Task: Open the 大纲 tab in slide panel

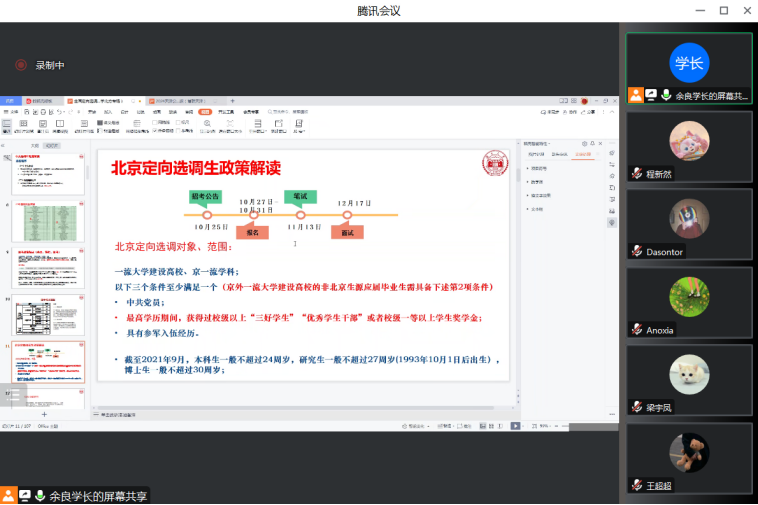Action: click(x=35, y=145)
